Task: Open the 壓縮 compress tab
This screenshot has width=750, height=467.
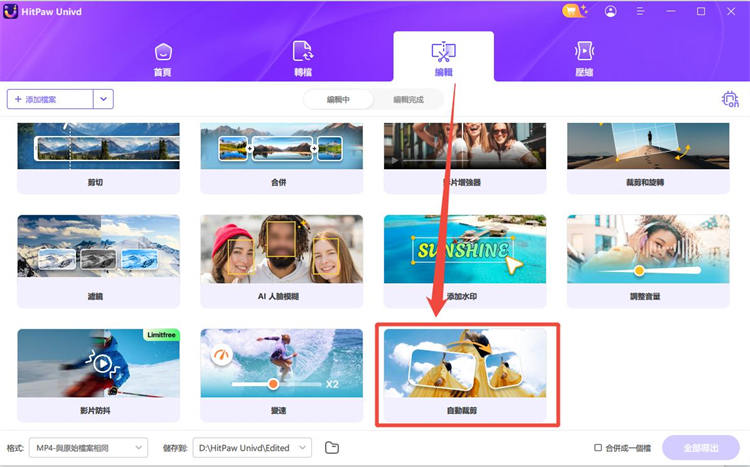Action: pos(584,59)
